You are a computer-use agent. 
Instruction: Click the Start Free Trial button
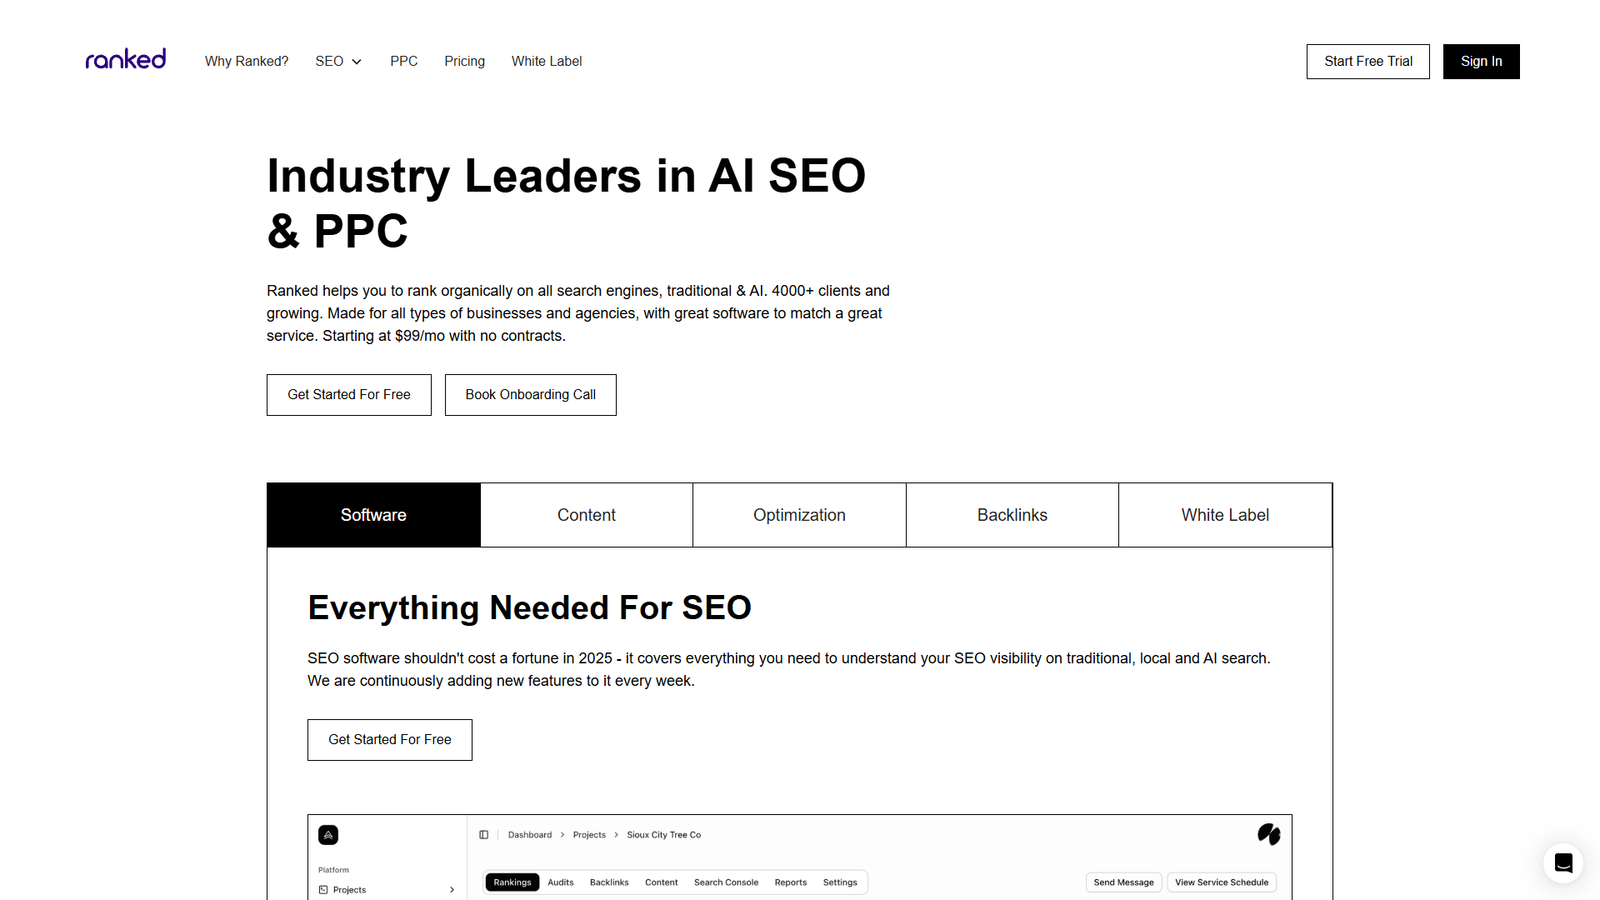(x=1367, y=61)
